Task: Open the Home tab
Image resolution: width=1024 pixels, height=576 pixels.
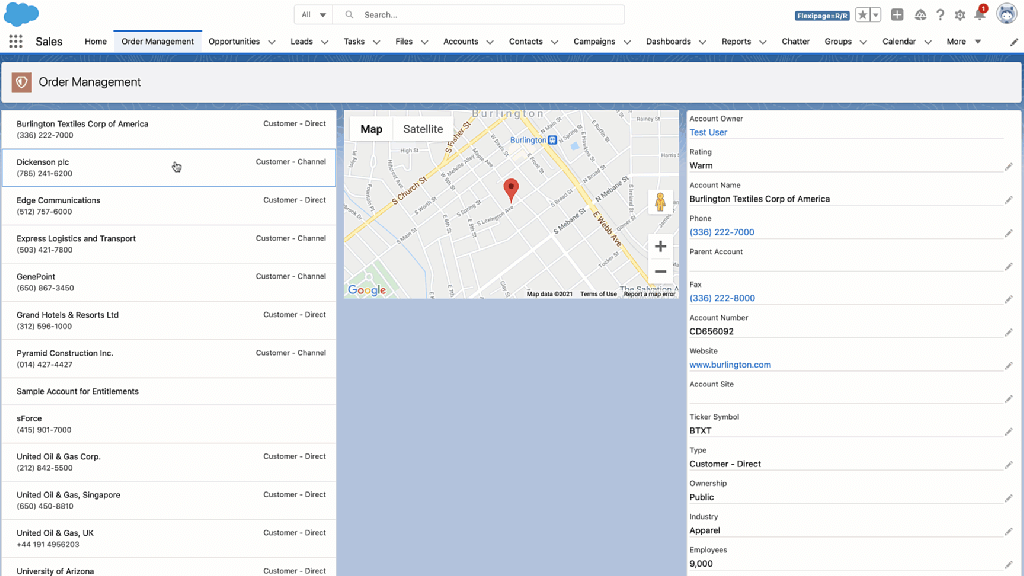Action: pyautogui.click(x=95, y=42)
